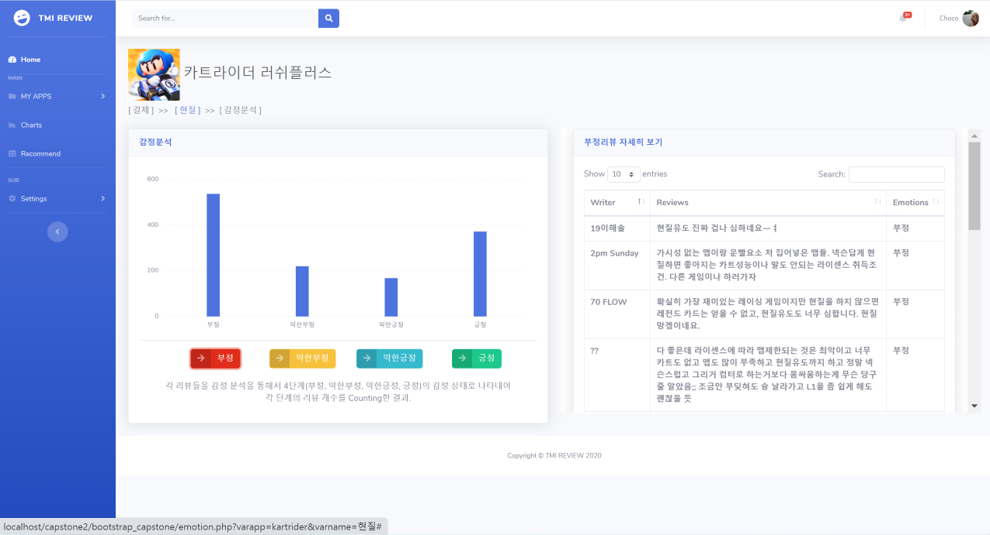Screen dimensions: 990x535
Task: Click the page scrollbar down arrow
Action: point(974,406)
